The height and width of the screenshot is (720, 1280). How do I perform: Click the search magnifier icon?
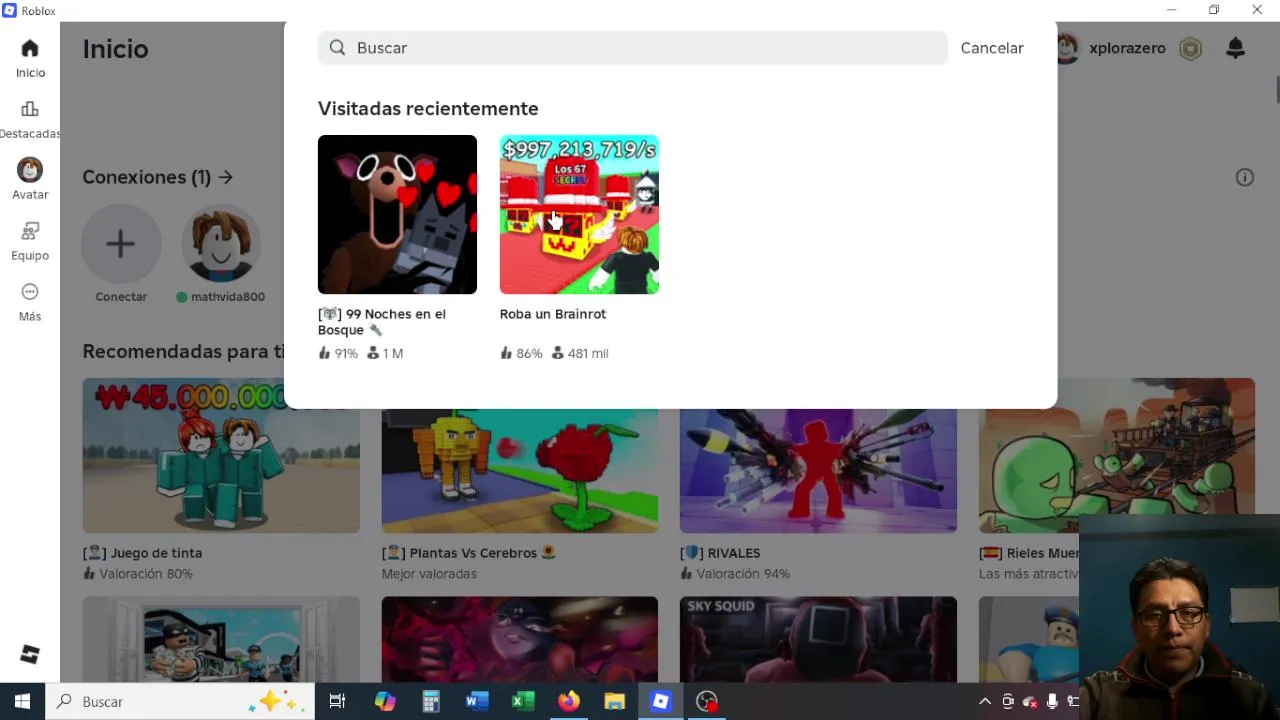[x=338, y=48]
